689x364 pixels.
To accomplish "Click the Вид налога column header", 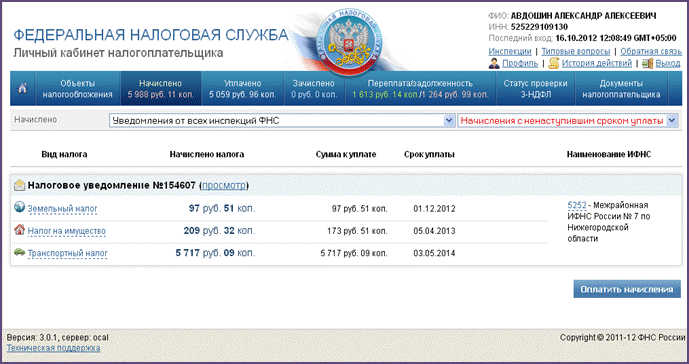I will pyautogui.click(x=64, y=154).
